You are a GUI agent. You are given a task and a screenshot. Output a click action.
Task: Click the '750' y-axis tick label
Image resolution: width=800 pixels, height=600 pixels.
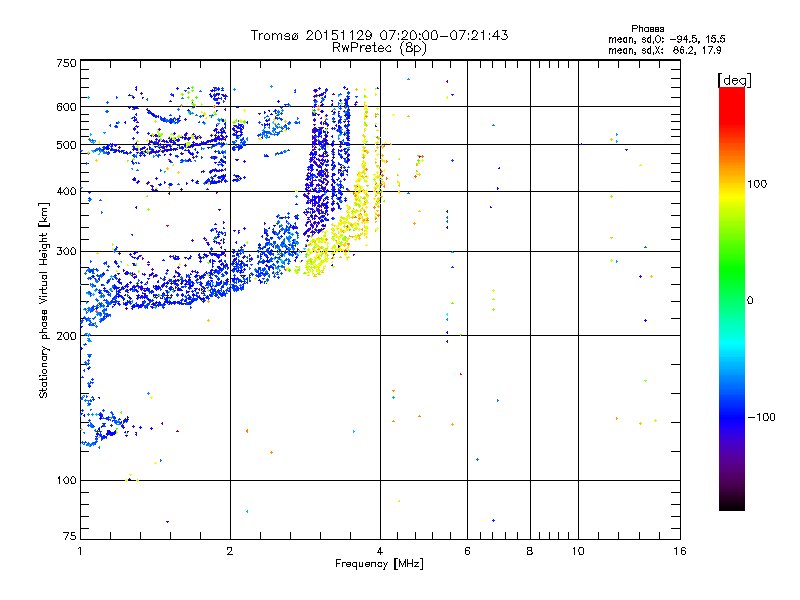tap(66, 63)
